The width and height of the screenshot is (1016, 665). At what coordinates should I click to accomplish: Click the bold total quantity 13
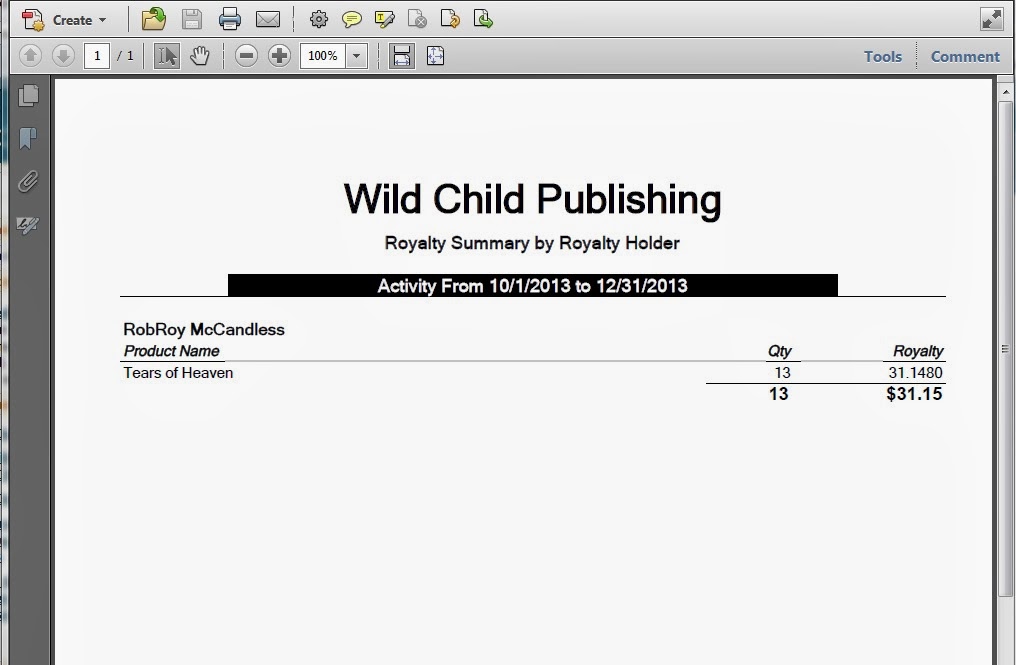coord(778,394)
